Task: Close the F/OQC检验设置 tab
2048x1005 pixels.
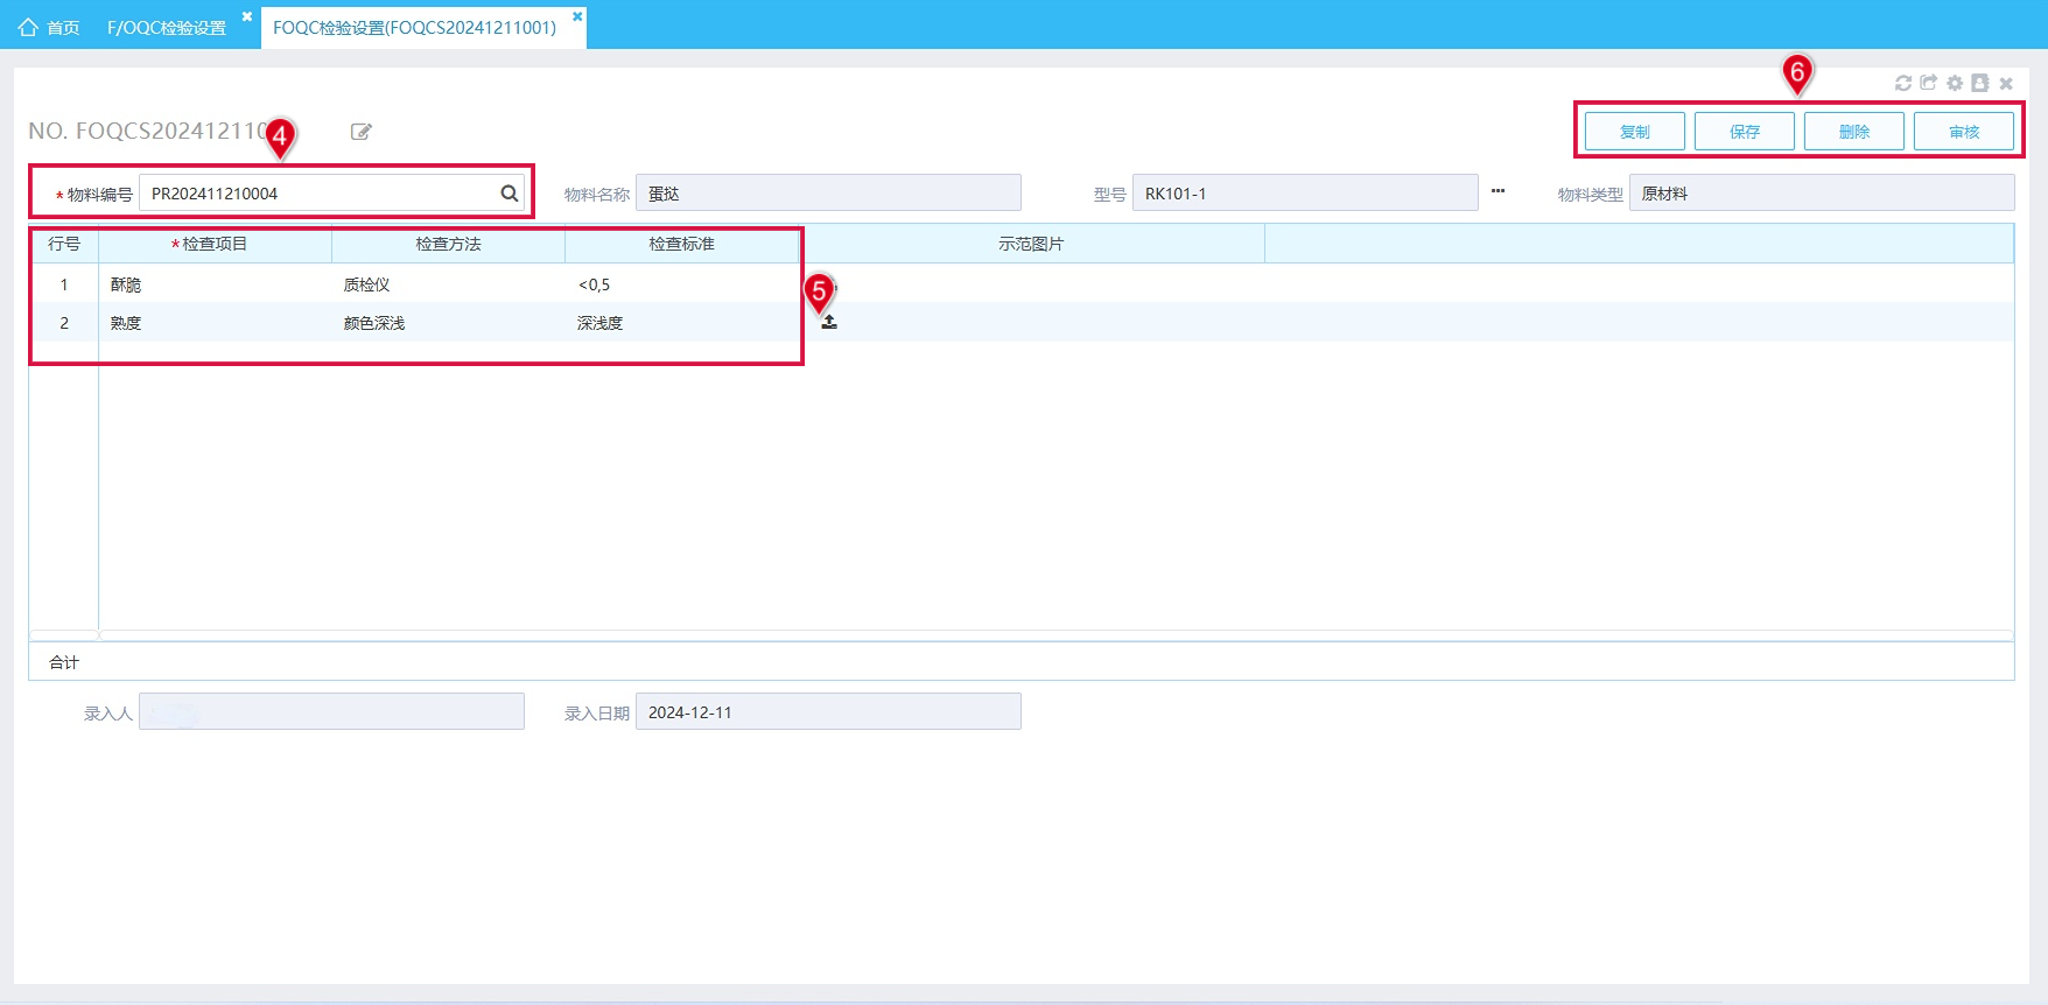Action: pos(247,16)
